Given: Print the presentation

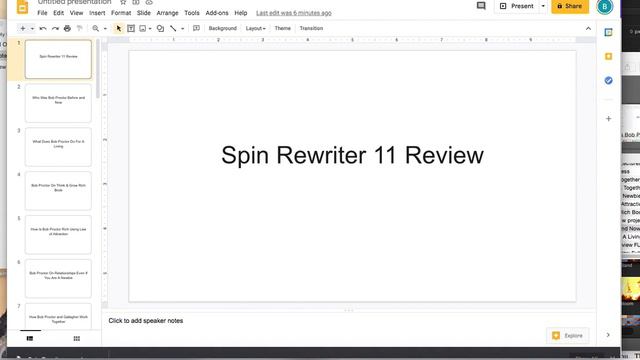Looking at the screenshot, I should pos(67,29).
